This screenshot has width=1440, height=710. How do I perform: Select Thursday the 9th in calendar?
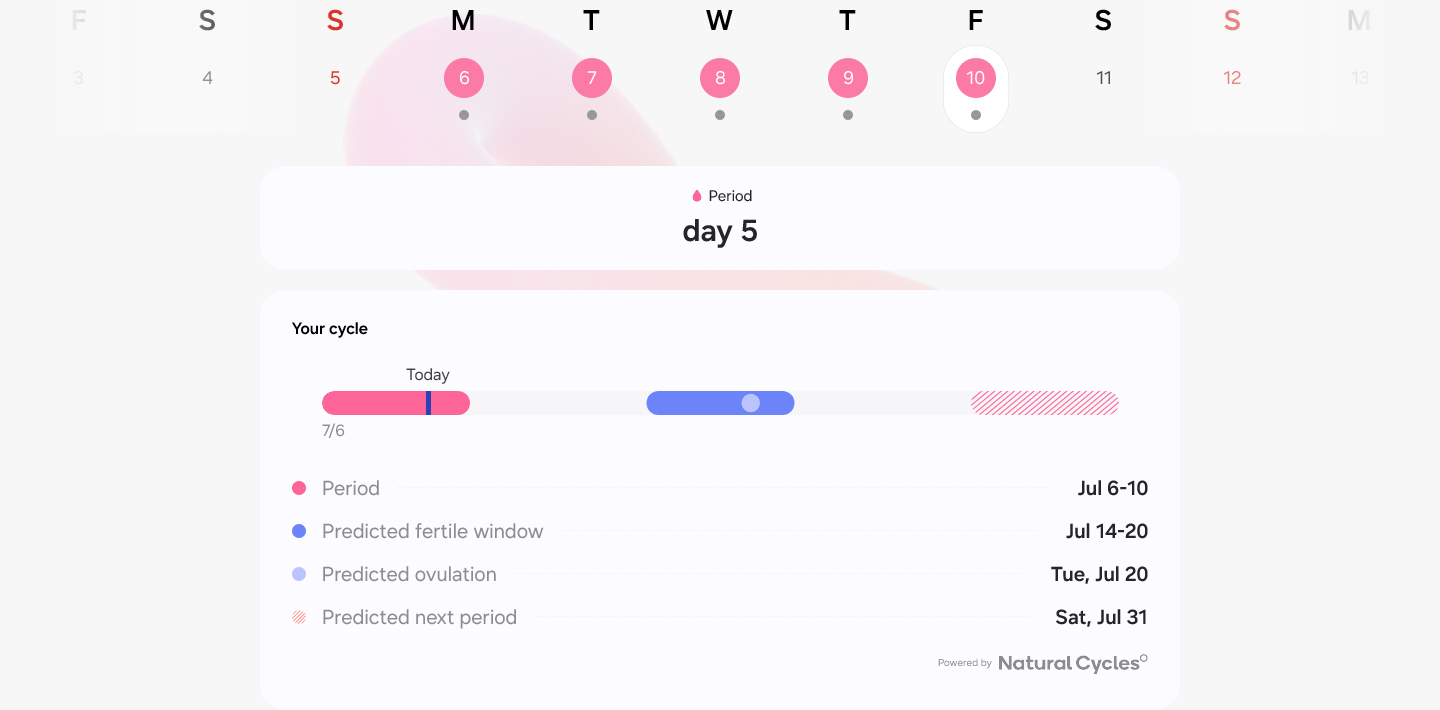coord(848,78)
